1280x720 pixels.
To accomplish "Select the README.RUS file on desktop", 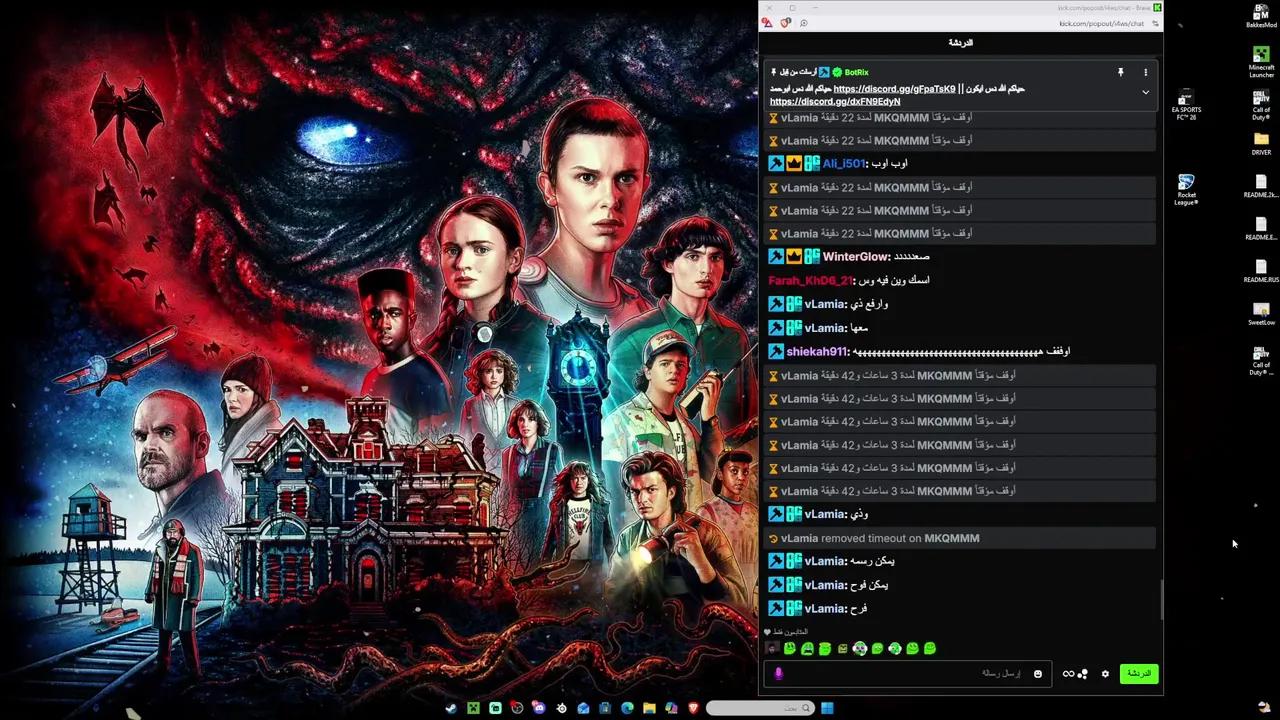I will [1261, 271].
